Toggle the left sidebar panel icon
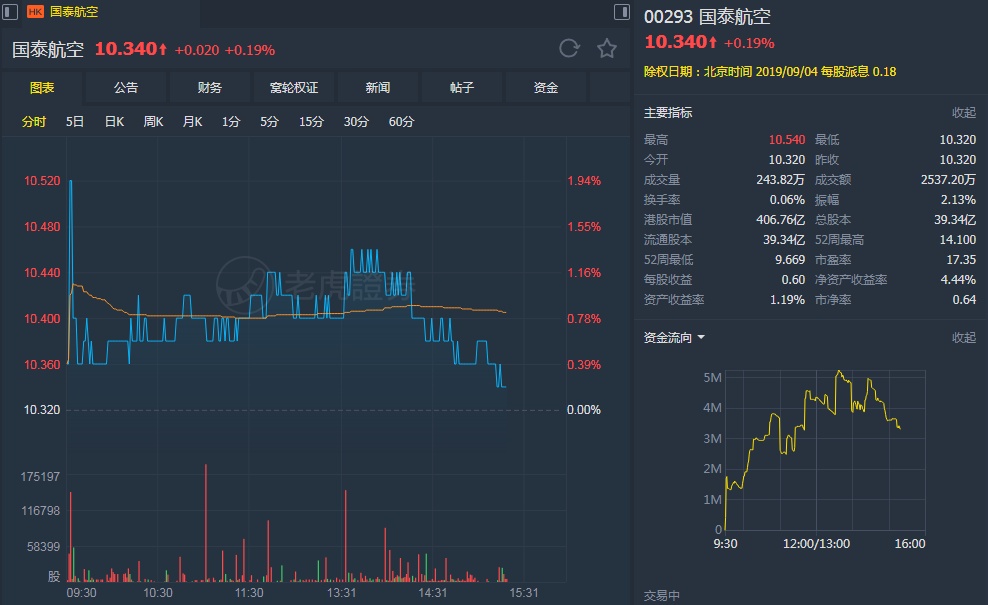This screenshot has height=605, width=988. [9, 12]
